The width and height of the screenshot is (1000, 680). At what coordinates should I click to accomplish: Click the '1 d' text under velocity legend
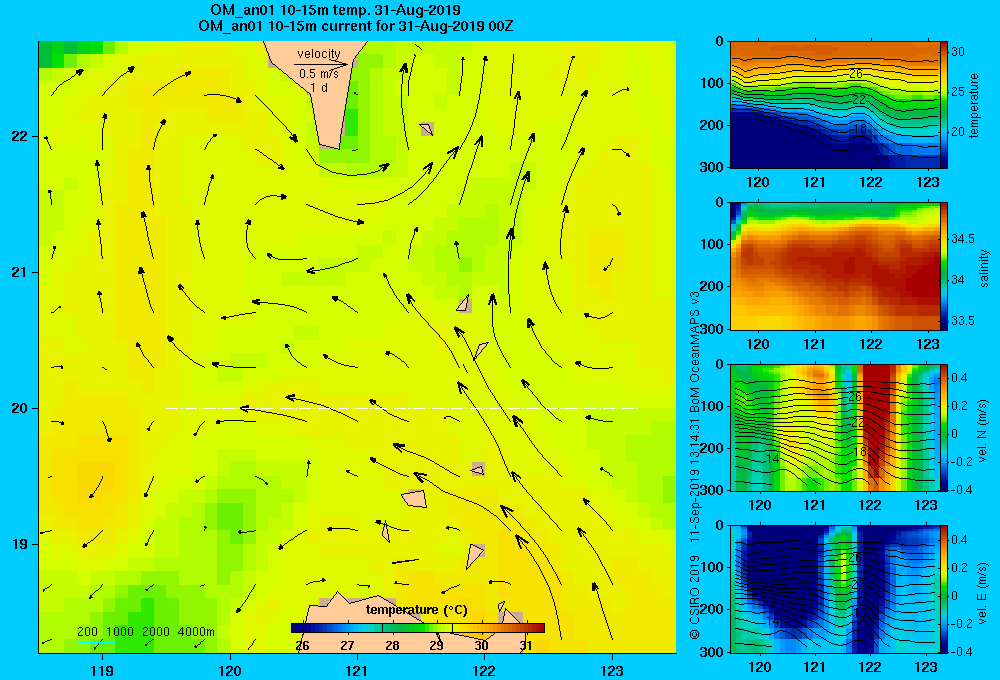point(319,87)
